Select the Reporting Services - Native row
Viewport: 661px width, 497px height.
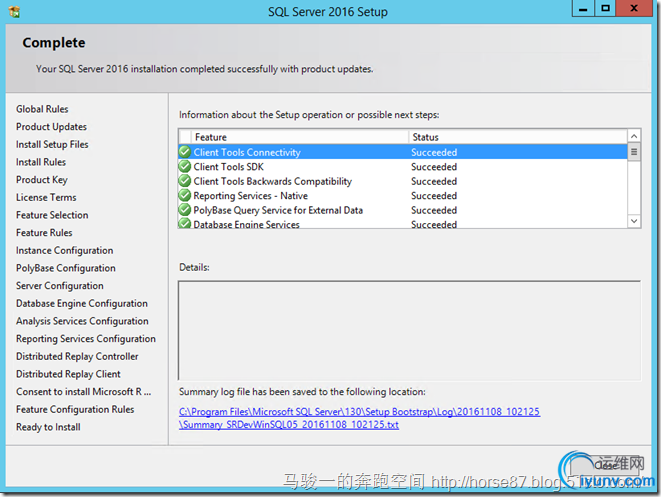tap(403, 196)
